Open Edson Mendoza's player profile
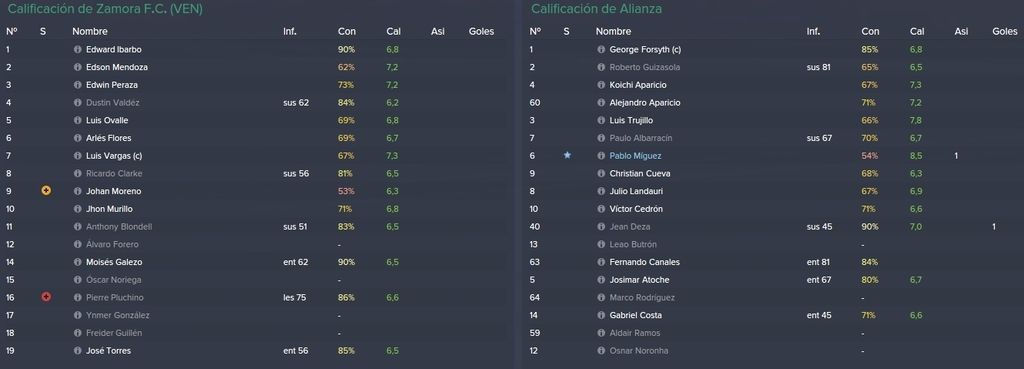 pyautogui.click(x=116, y=67)
